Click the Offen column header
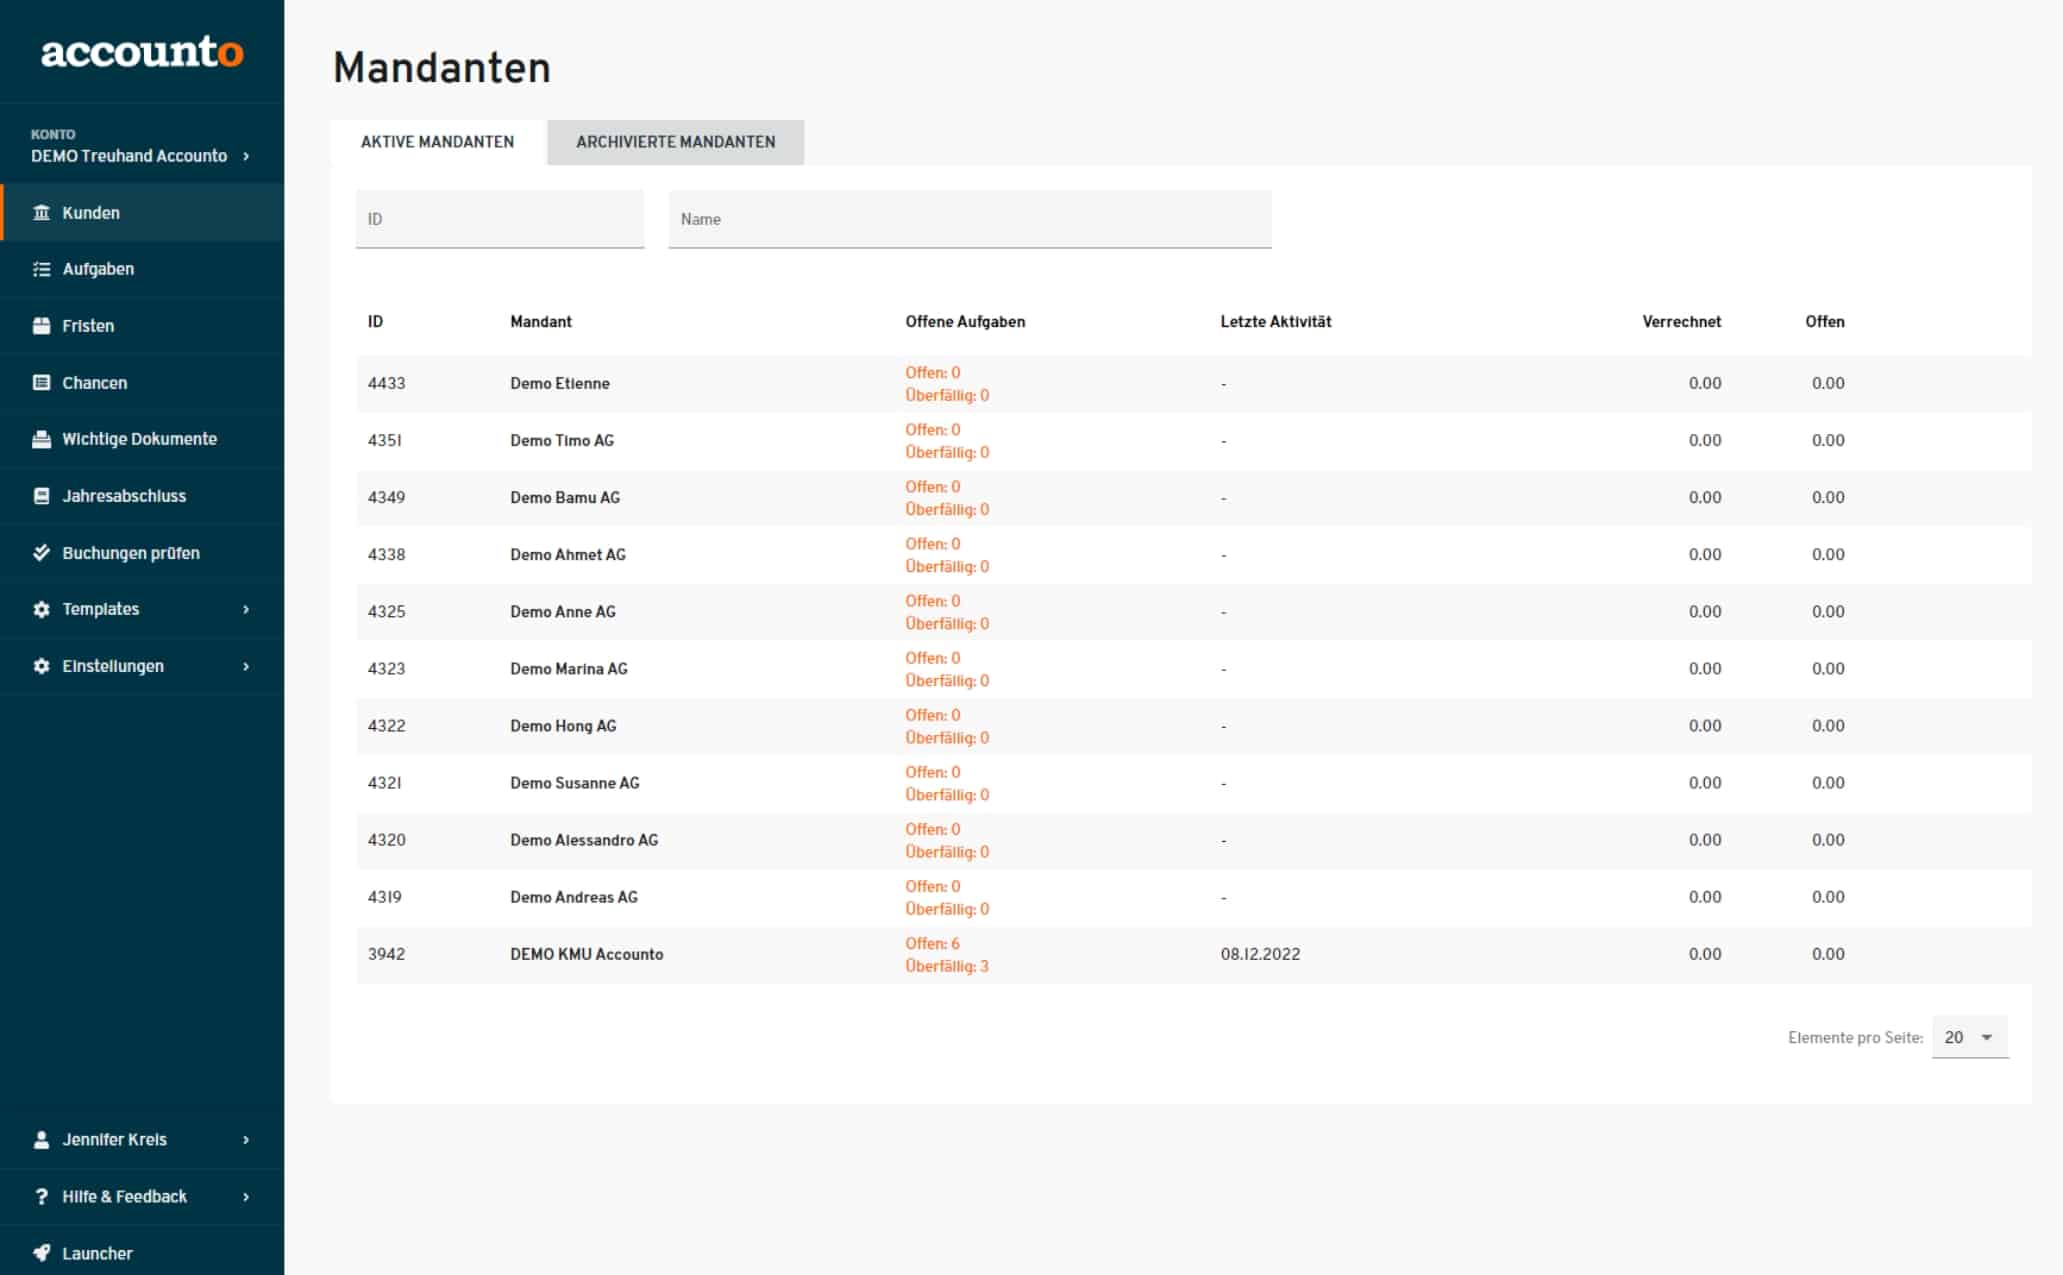Viewport: 2063px width, 1275px height. point(1825,322)
